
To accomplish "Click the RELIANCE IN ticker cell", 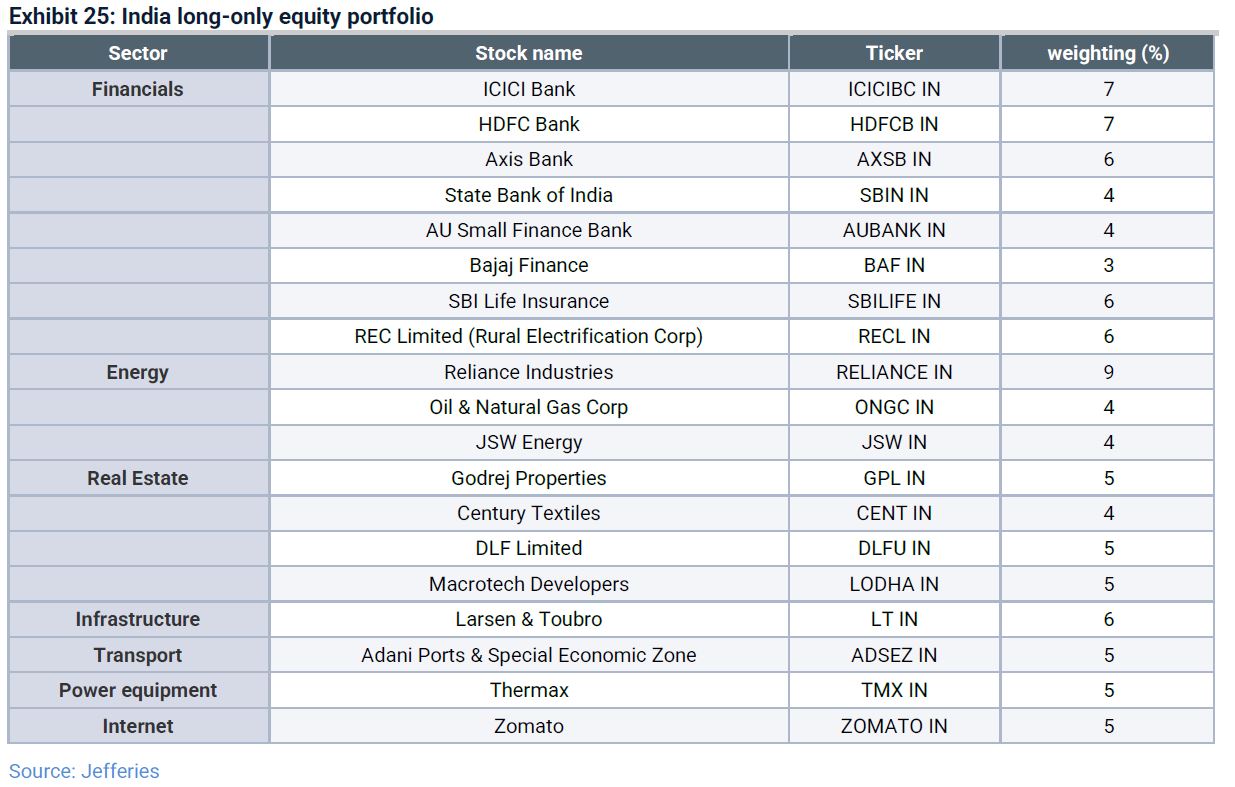I will (x=894, y=372).
